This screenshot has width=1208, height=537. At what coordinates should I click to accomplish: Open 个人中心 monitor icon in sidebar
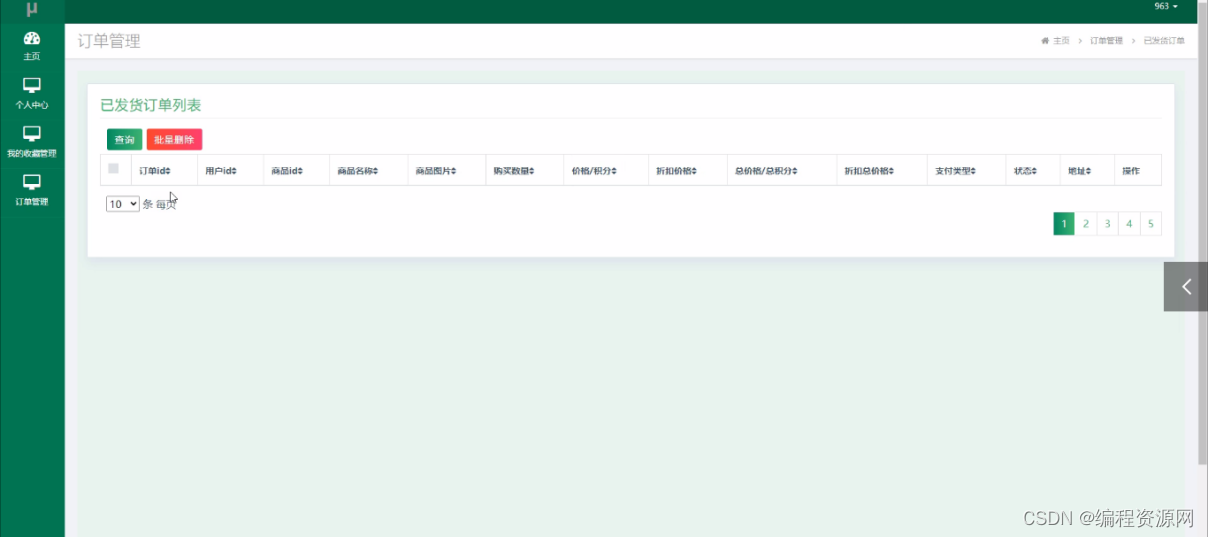coord(32,86)
